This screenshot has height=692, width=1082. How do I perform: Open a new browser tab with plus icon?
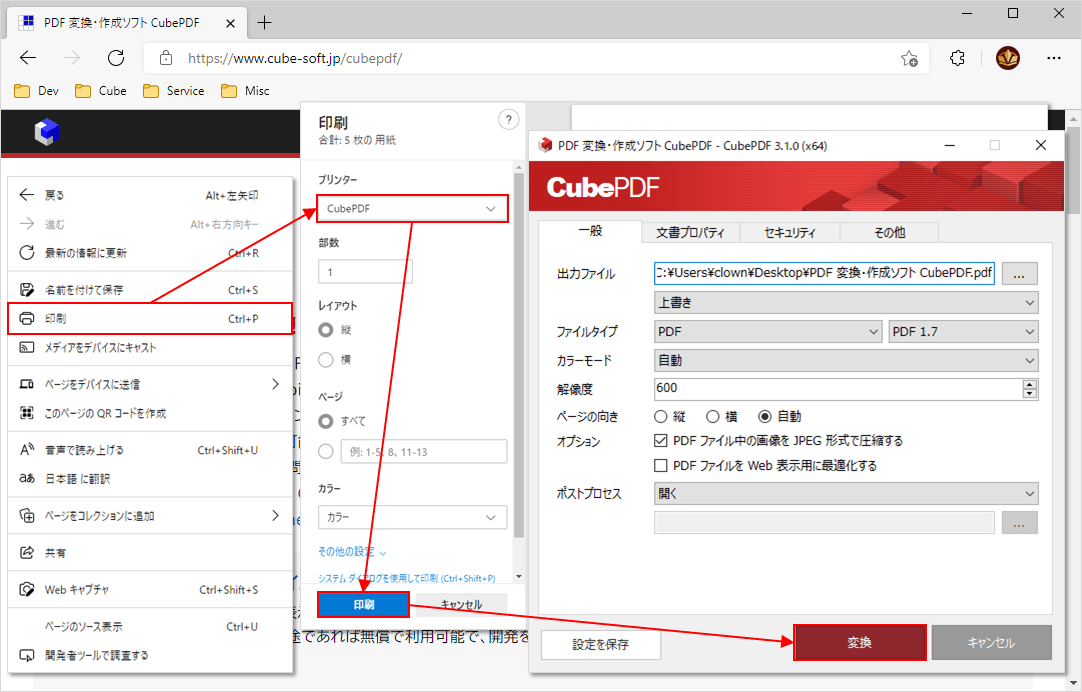[x=264, y=20]
